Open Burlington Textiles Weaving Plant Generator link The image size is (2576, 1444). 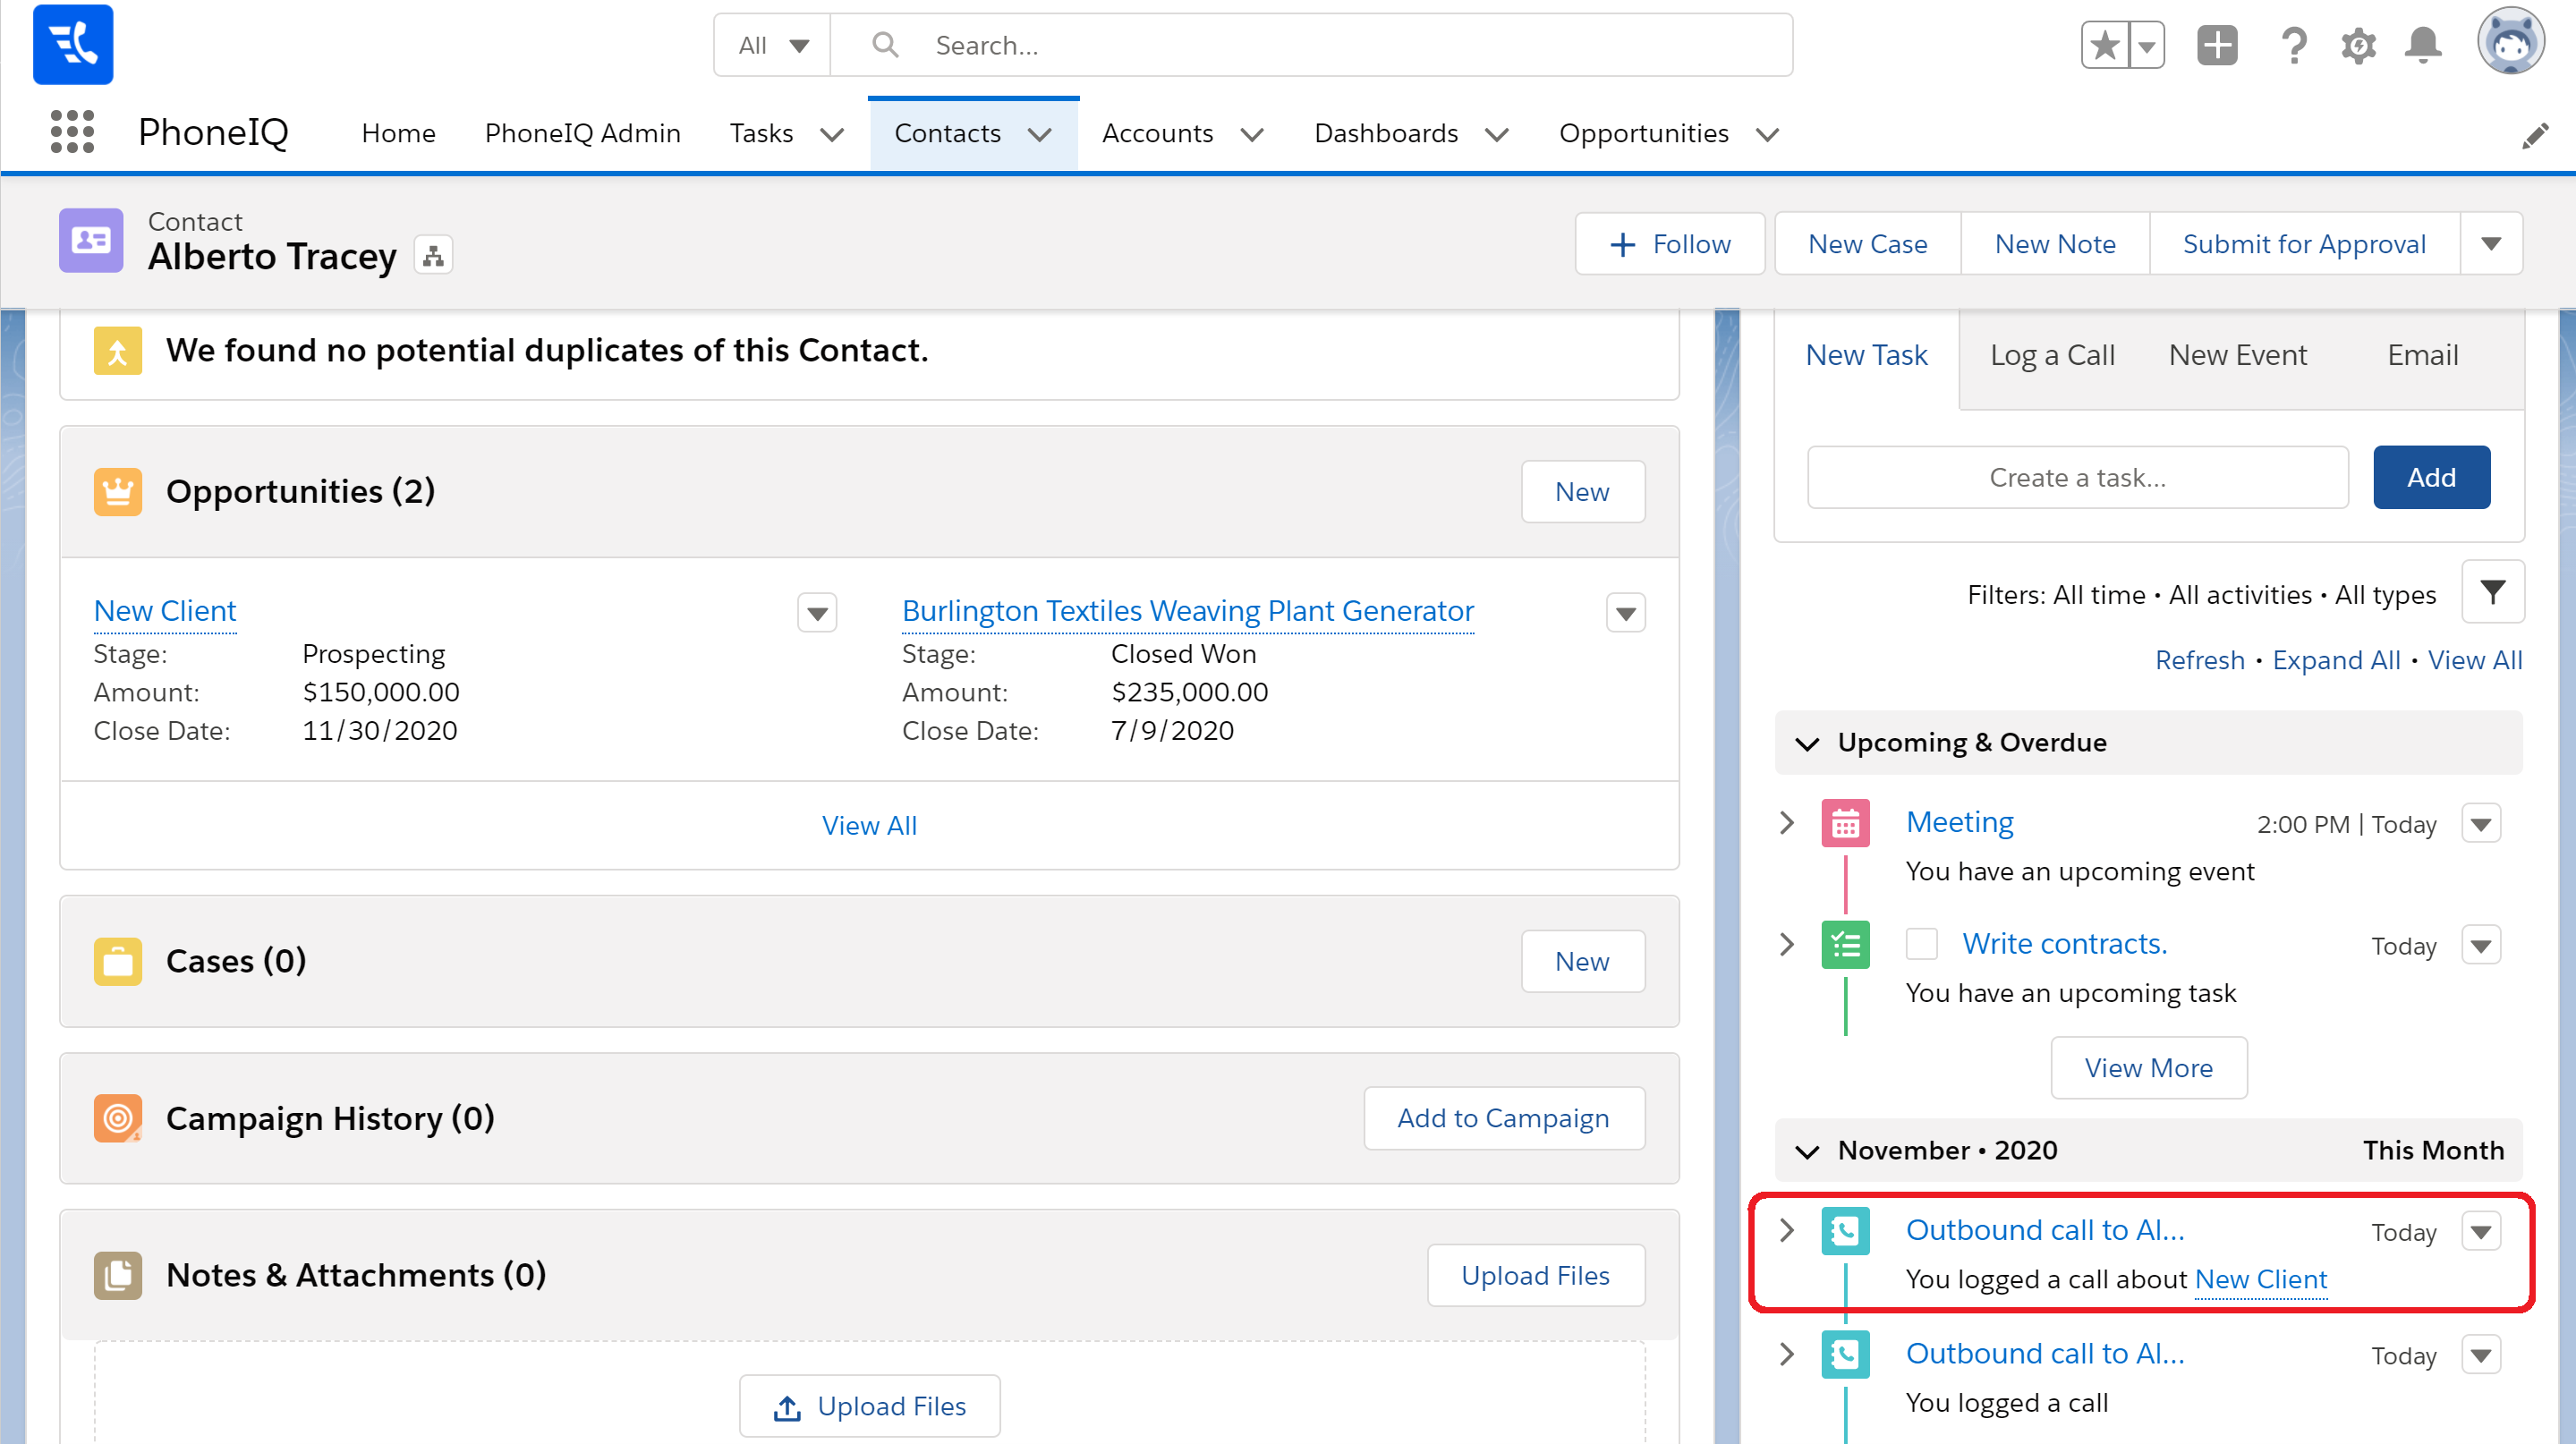point(1187,610)
